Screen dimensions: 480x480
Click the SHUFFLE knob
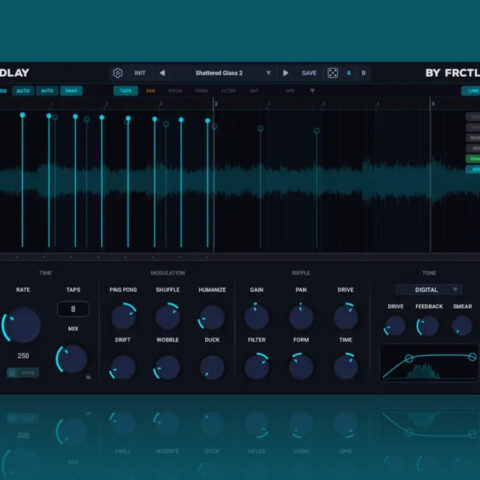tap(168, 317)
